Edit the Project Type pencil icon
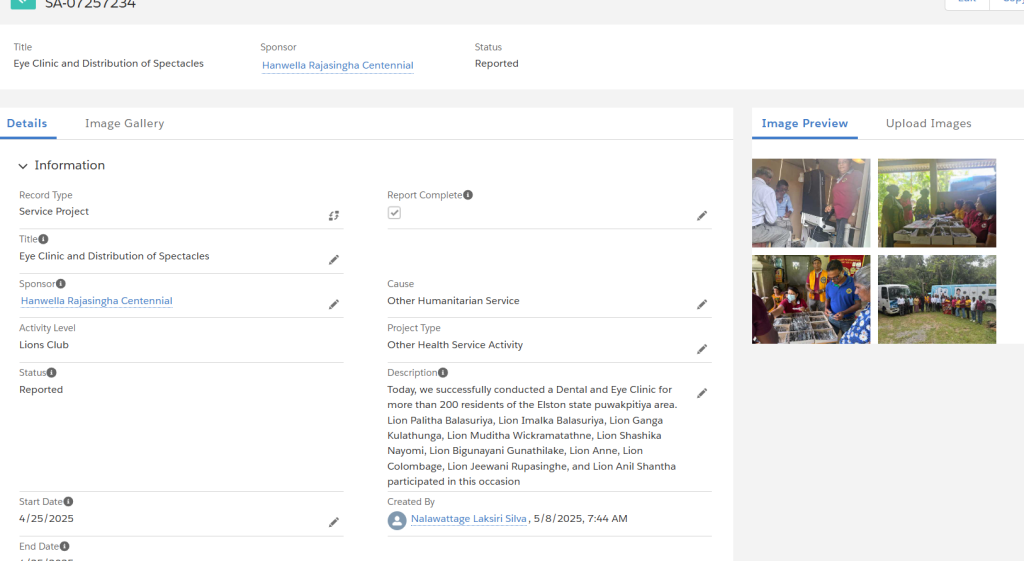 pos(702,349)
